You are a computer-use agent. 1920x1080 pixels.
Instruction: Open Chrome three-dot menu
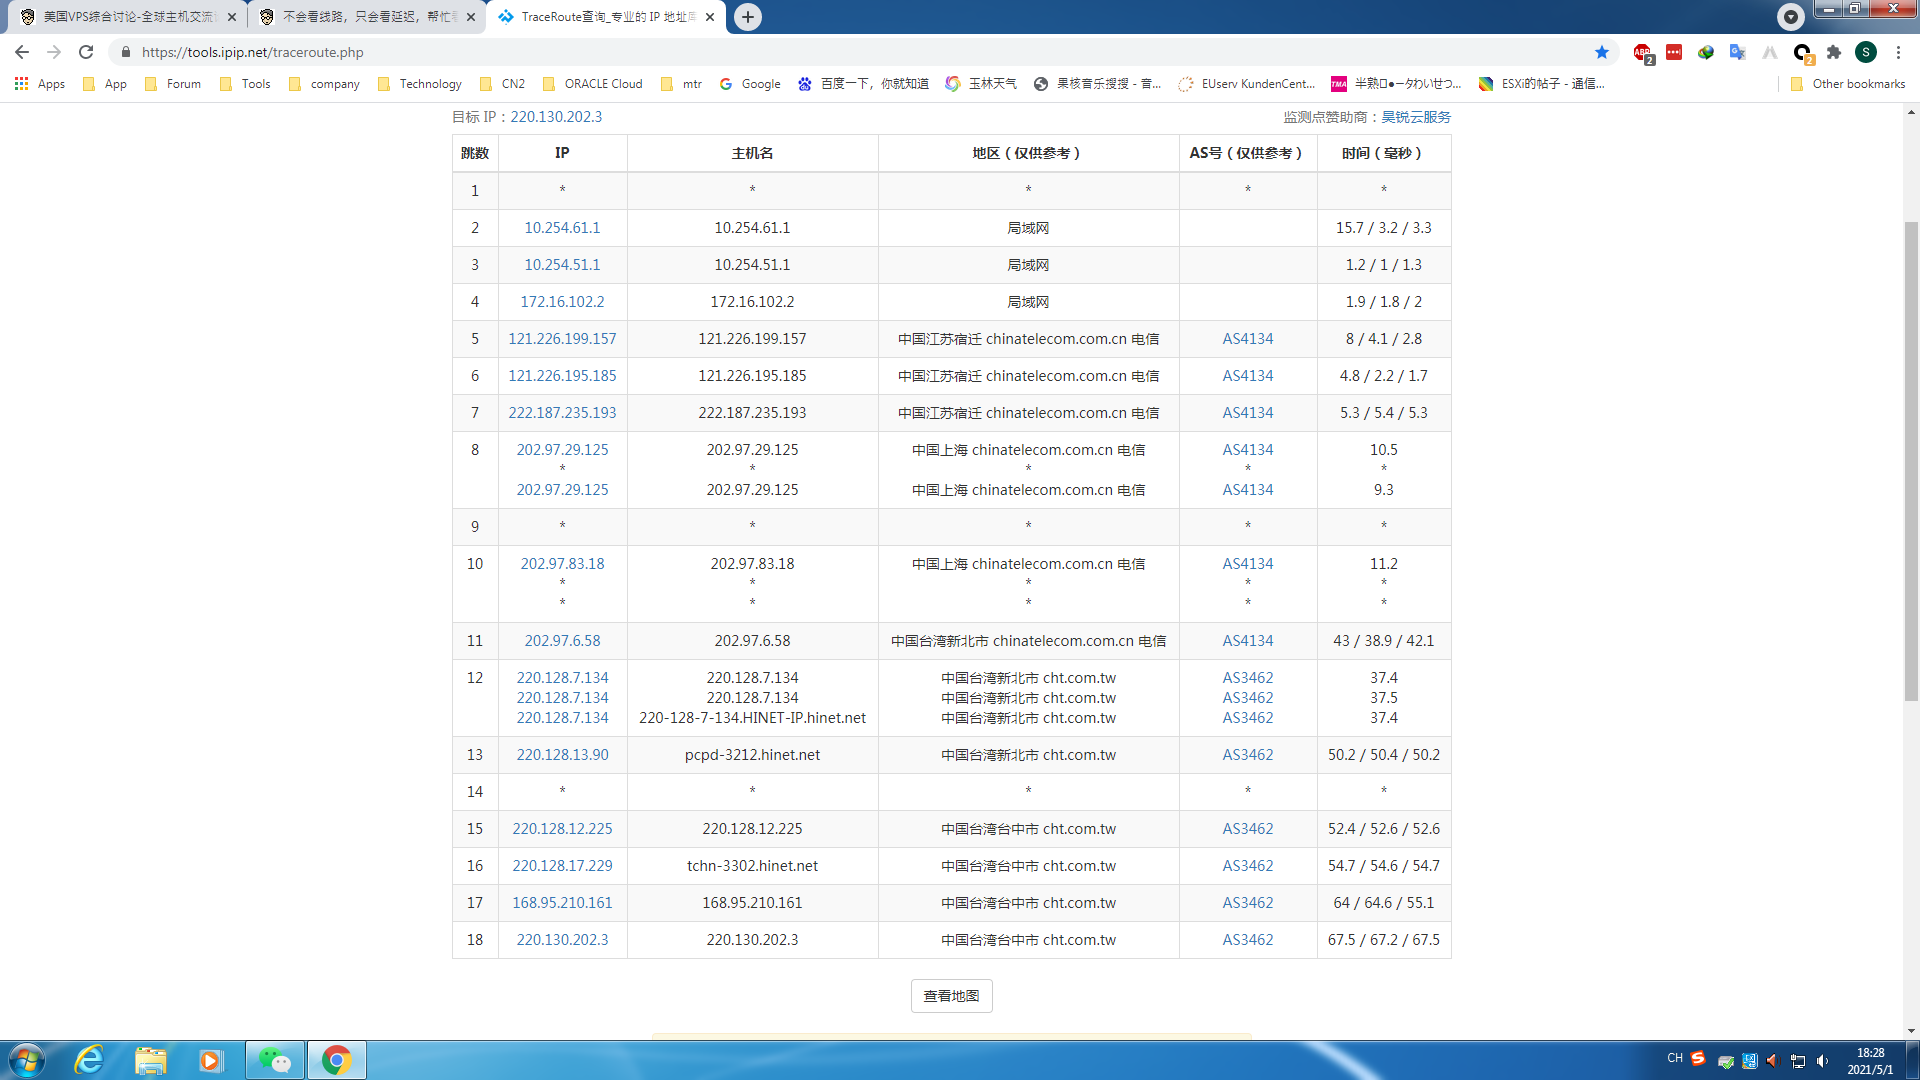point(1898,53)
